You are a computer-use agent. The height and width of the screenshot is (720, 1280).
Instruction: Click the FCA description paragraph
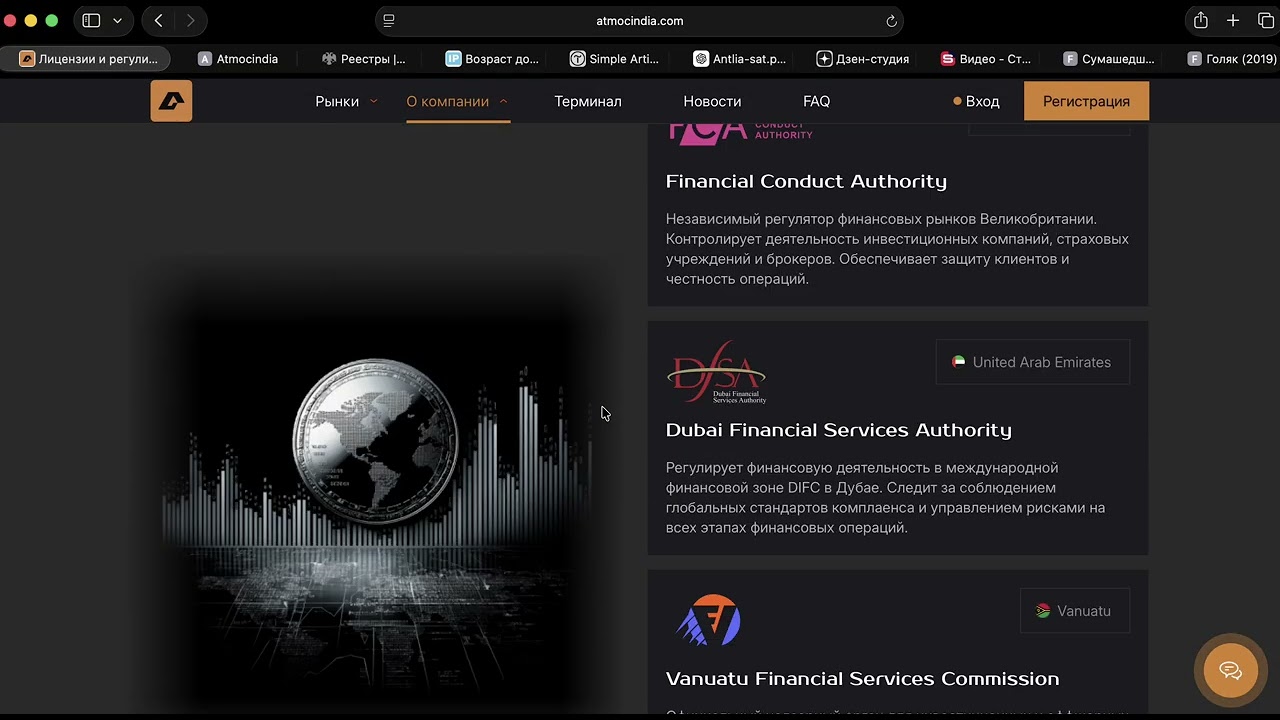point(897,249)
